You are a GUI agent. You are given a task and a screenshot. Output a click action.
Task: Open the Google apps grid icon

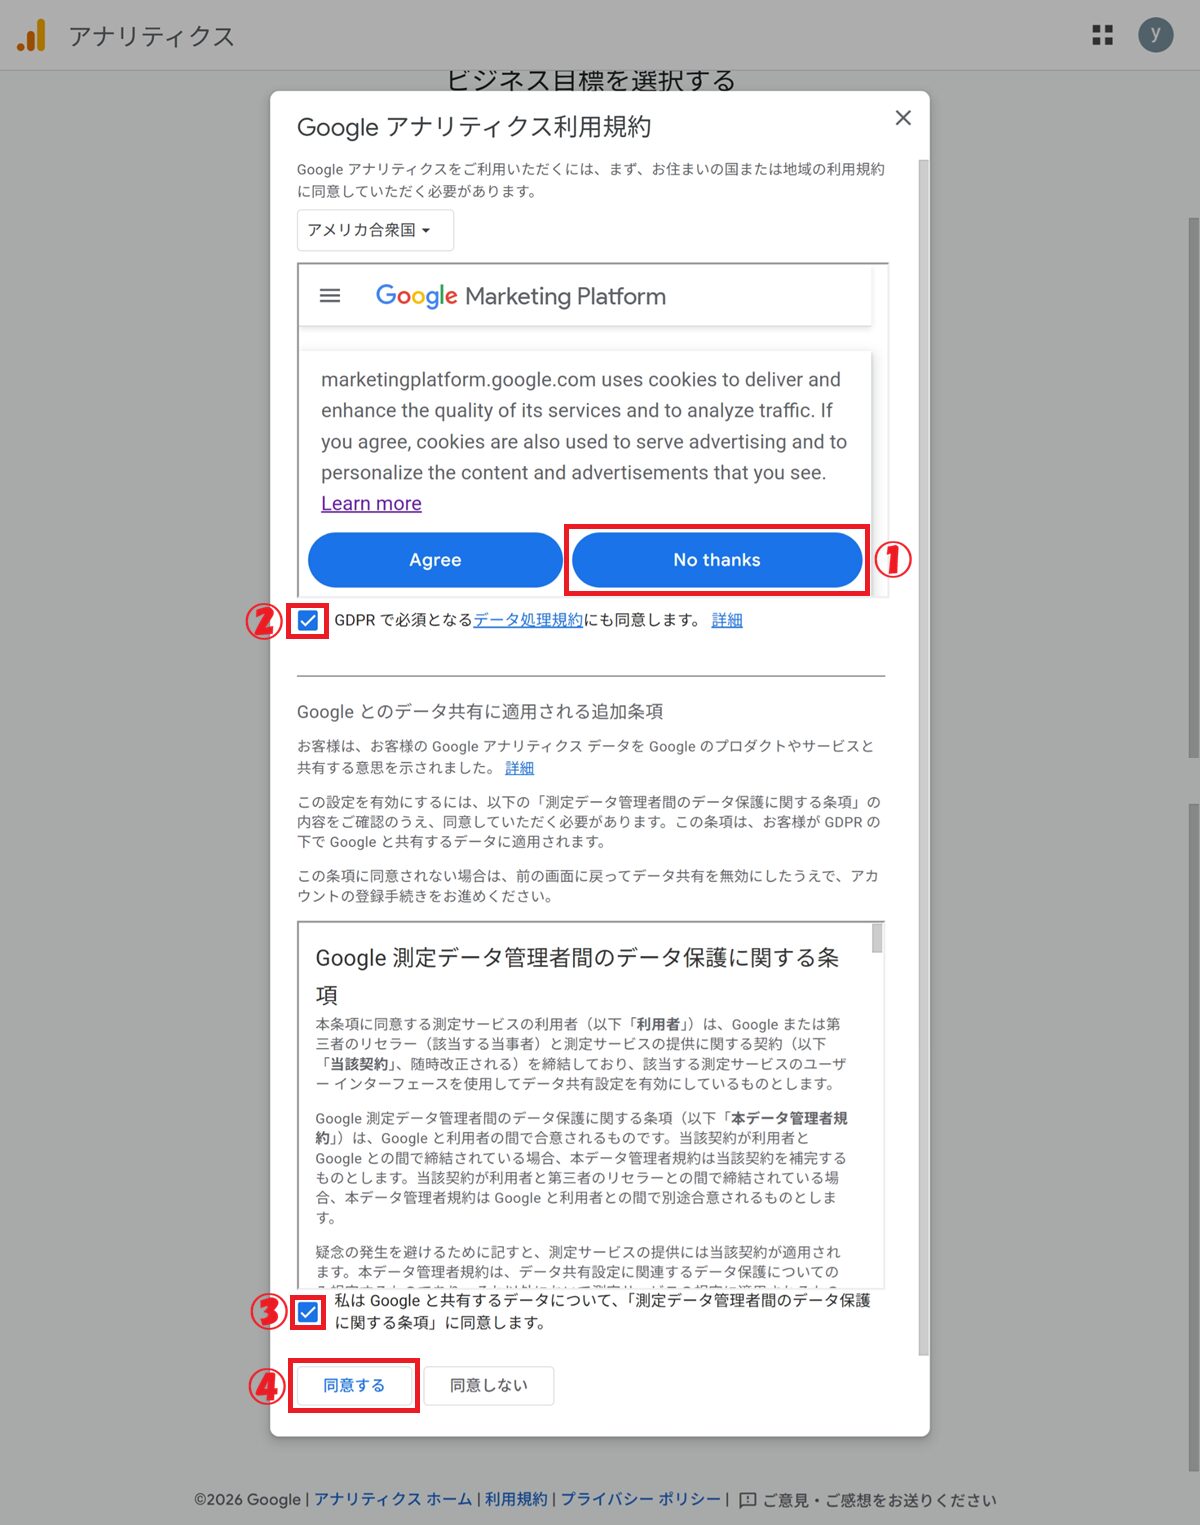pyautogui.click(x=1102, y=36)
